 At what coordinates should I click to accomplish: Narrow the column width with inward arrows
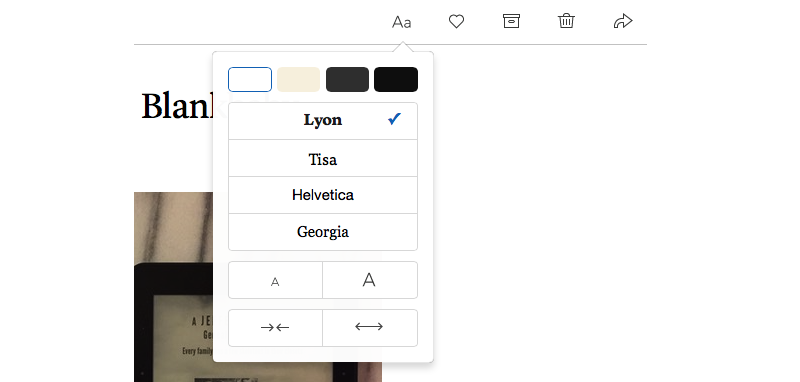pos(276,328)
